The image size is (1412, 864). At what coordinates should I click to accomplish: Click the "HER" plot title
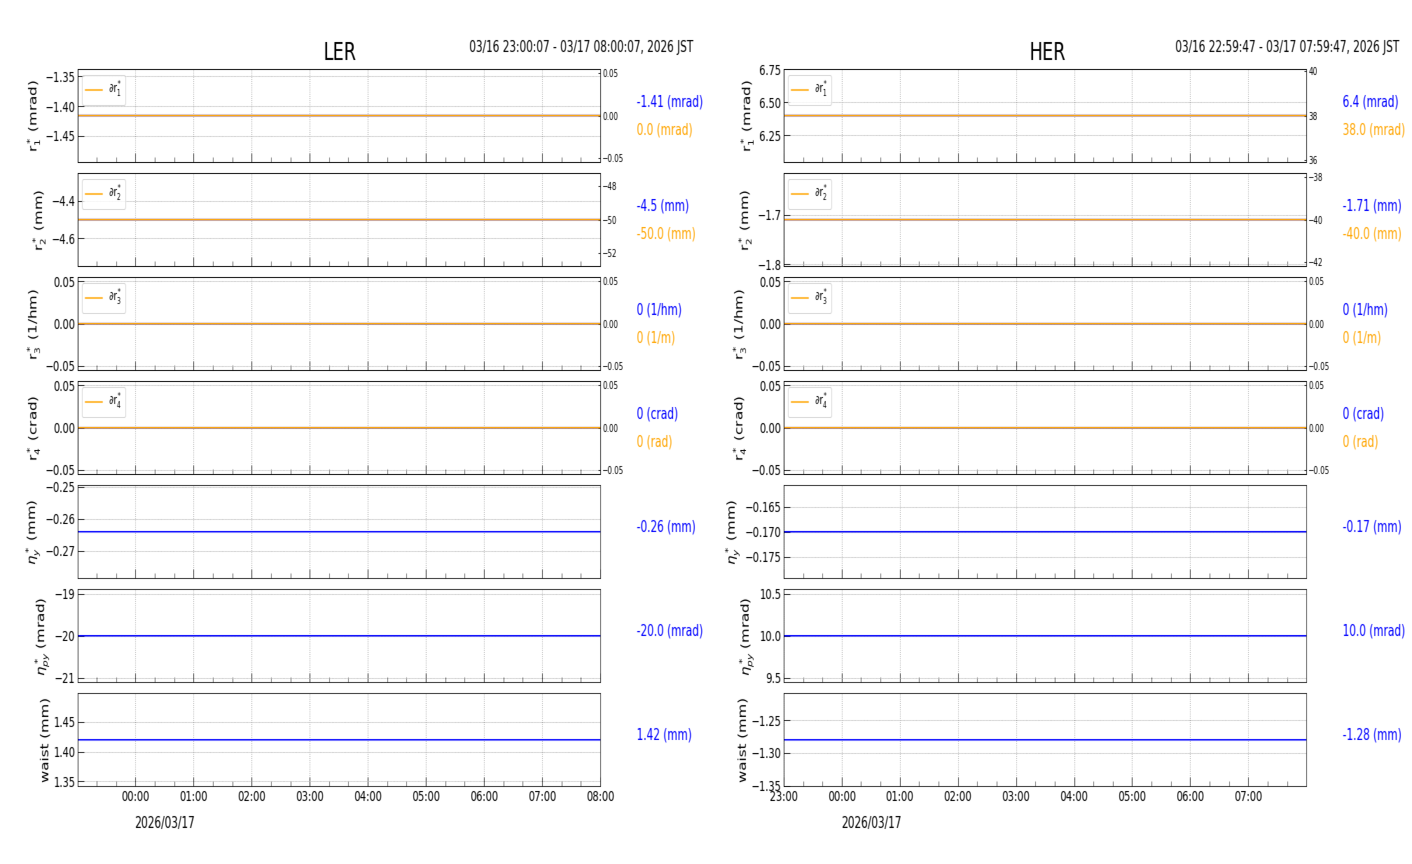[1047, 52]
